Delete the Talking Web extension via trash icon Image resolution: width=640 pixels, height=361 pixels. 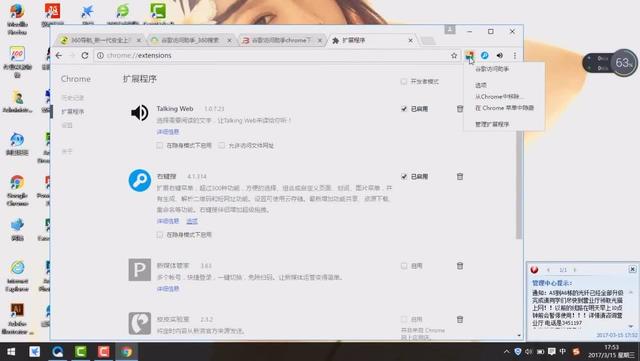(460, 109)
